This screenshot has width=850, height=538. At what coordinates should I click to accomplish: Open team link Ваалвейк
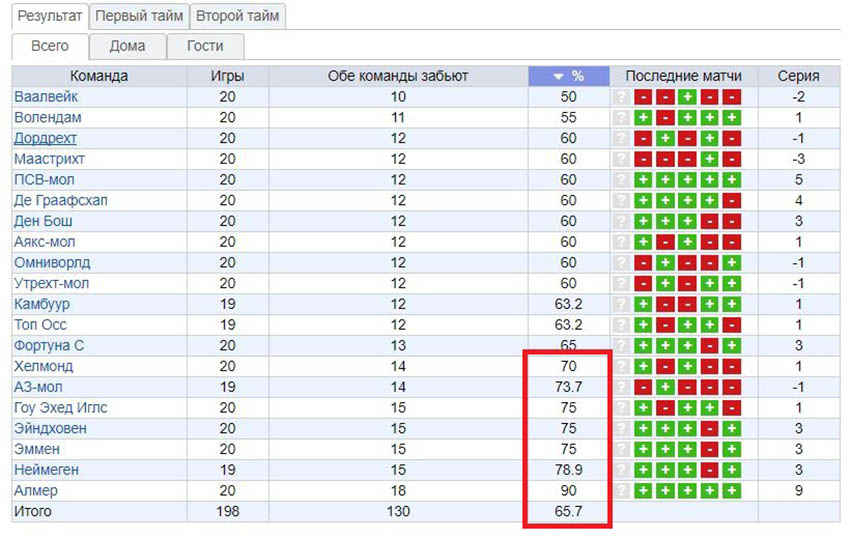pyautogui.click(x=46, y=97)
